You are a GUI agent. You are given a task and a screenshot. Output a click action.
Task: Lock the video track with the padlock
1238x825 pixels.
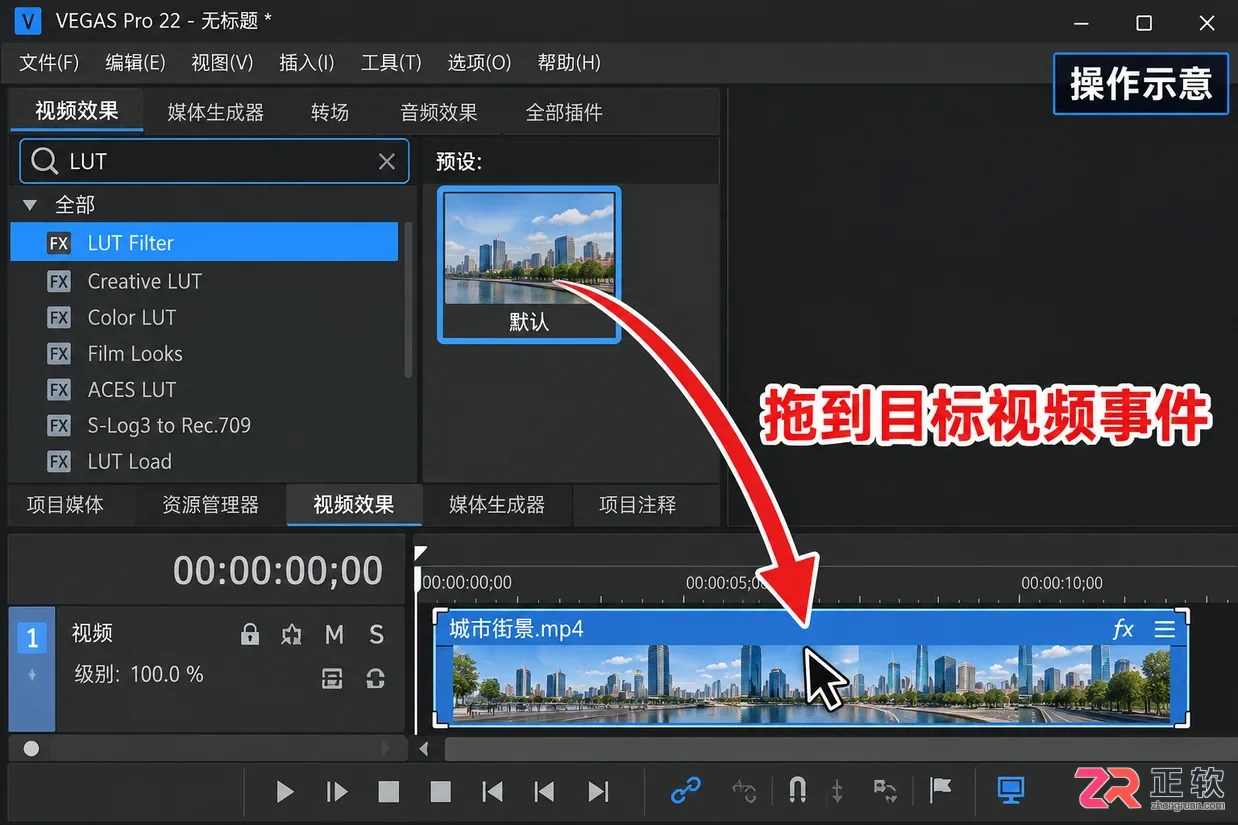pyautogui.click(x=250, y=634)
